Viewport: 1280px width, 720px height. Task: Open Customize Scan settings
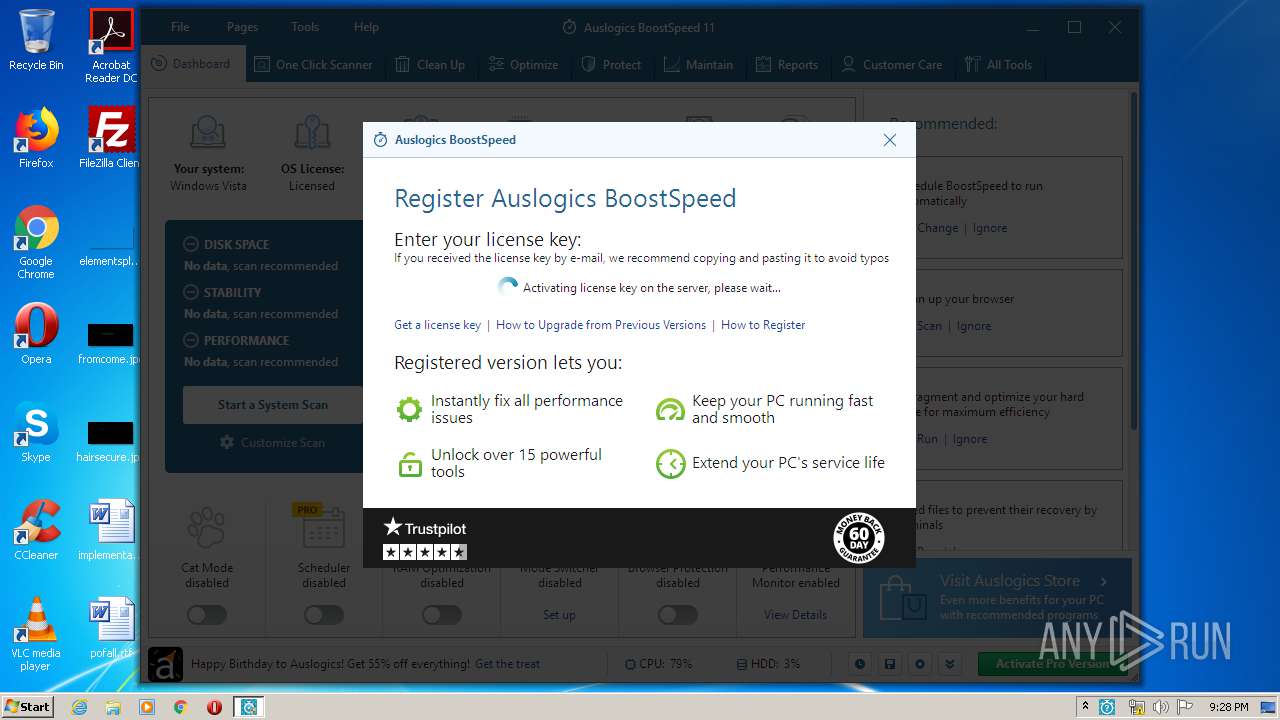pyautogui.click(x=272, y=442)
